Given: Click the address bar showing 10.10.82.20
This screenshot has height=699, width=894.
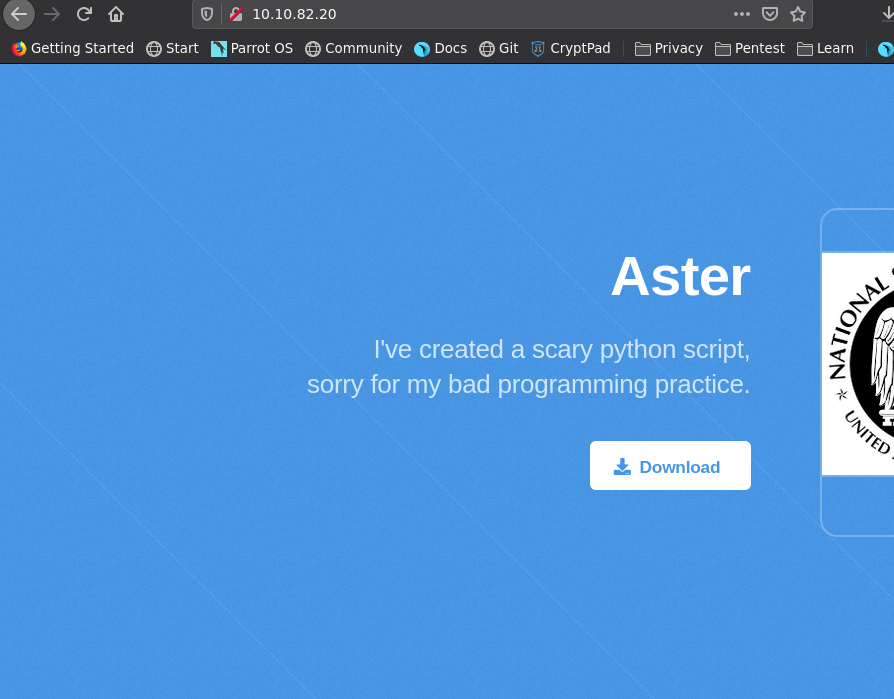Looking at the screenshot, I should coord(480,14).
